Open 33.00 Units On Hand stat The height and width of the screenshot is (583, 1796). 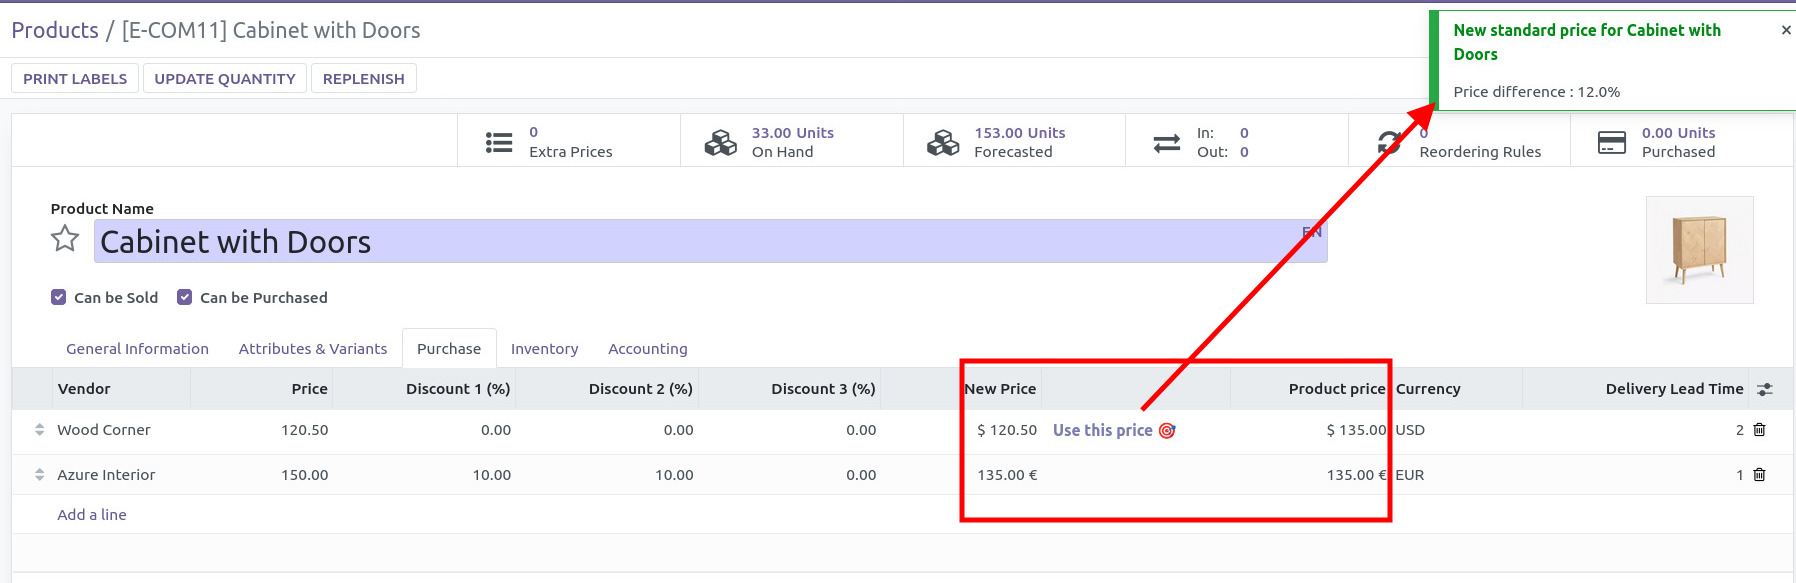click(792, 141)
